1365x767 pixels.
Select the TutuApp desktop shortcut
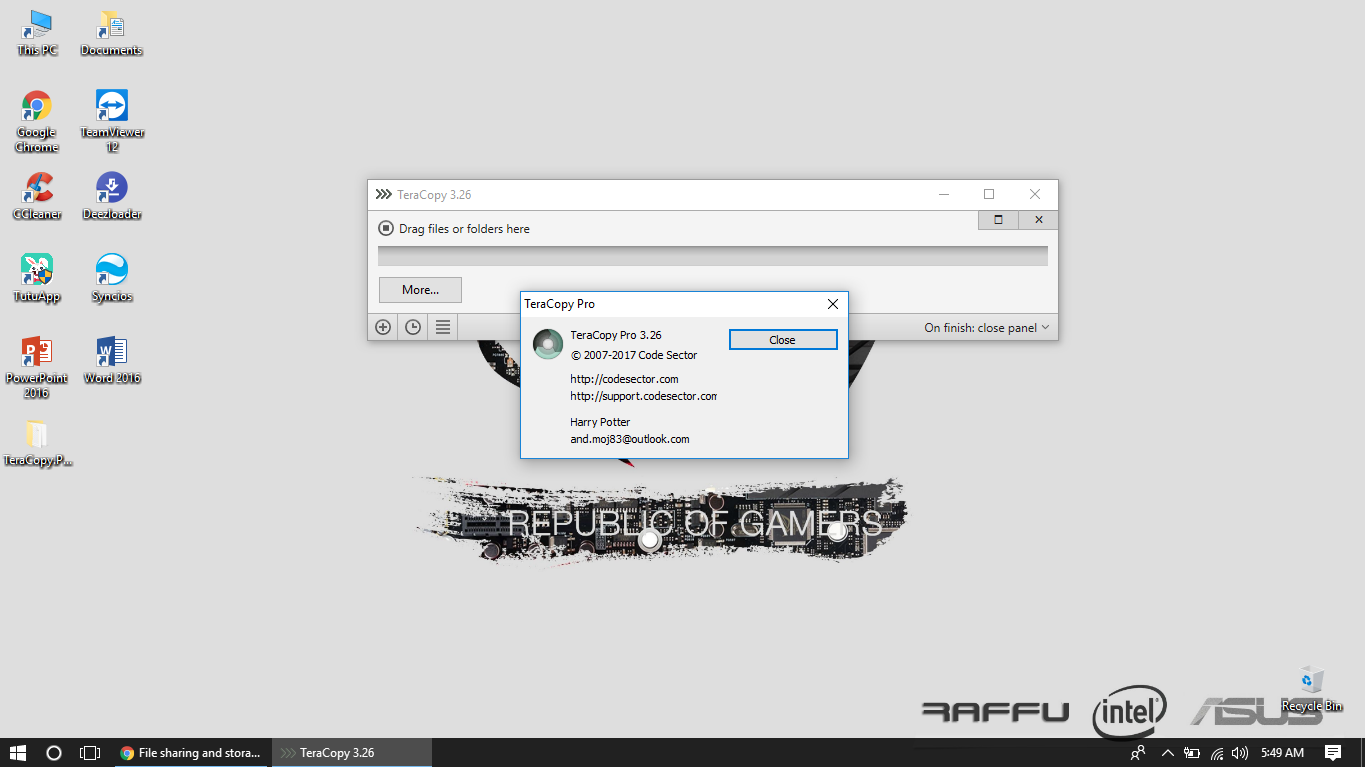37,278
